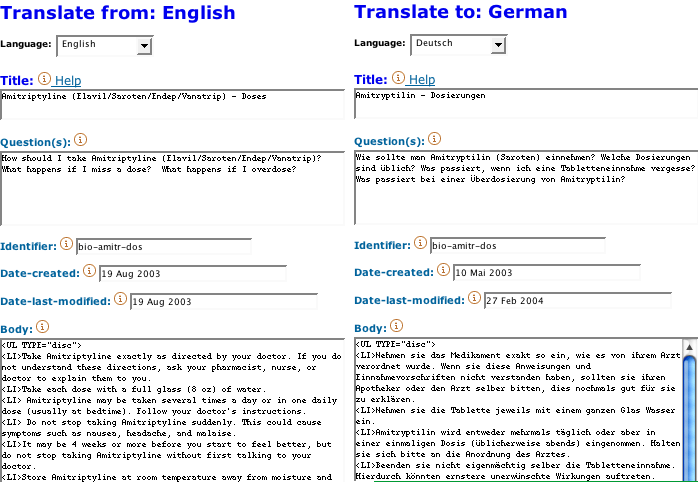Click info icon beside English Question(s) label
The width and height of the screenshot is (698, 482).
pos(80,140)
